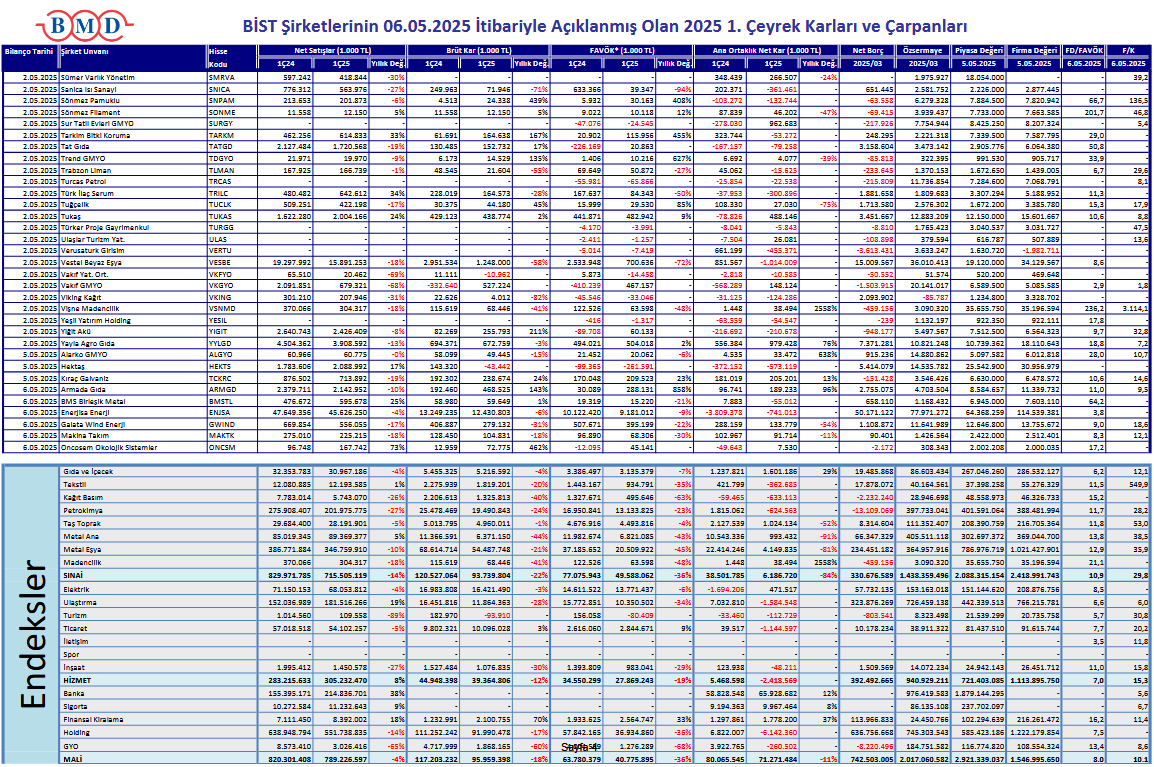
Task: Click the Tat Gıda company name
Action: [78, 147]
